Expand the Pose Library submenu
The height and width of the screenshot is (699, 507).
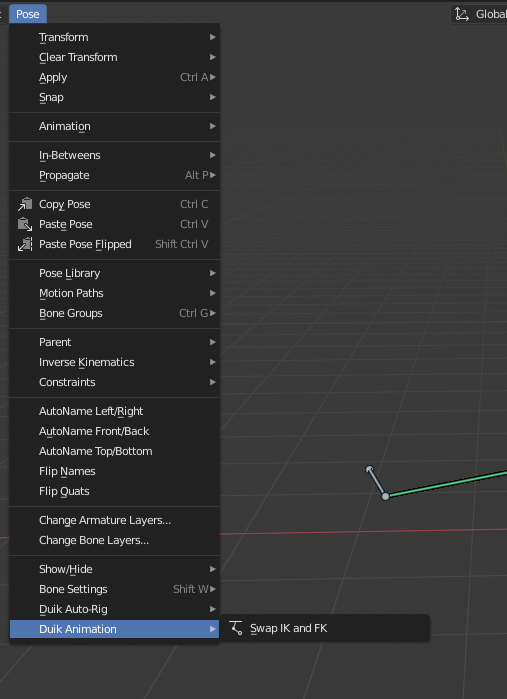[115, 273]
